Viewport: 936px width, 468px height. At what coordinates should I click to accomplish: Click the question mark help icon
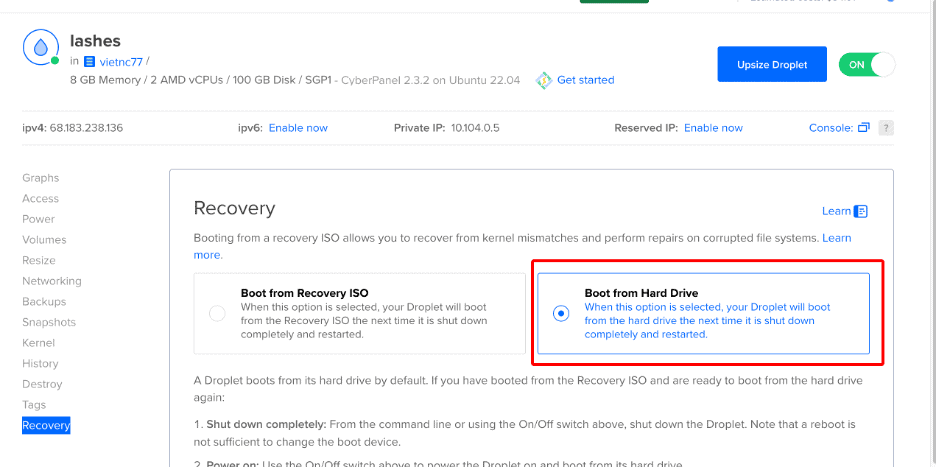(886, 128)
